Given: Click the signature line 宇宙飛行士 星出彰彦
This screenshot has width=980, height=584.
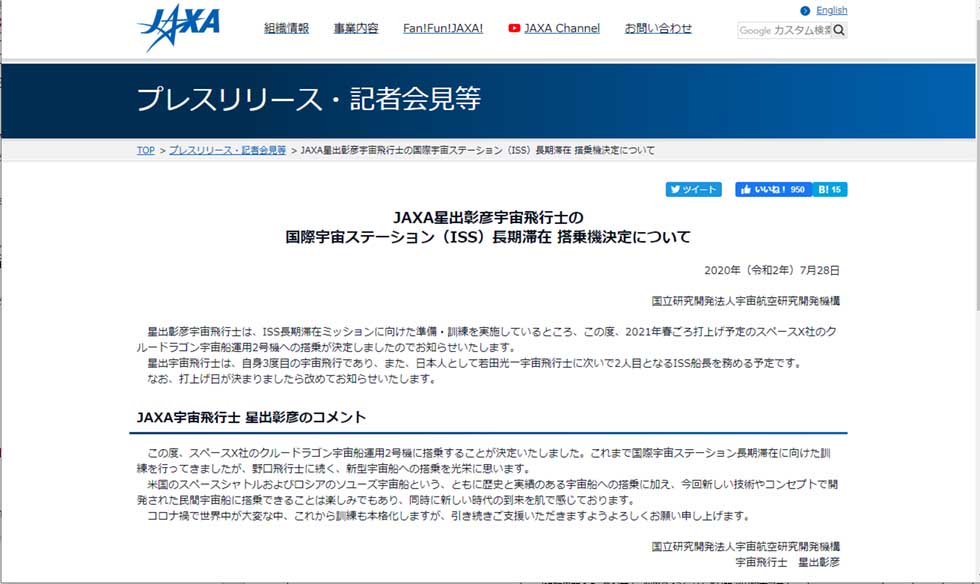Looking at the screenshot, I should (x=788, y=562).
